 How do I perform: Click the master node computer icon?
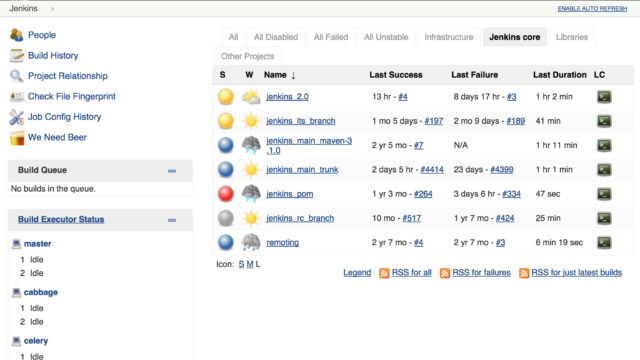pos(16,244)
